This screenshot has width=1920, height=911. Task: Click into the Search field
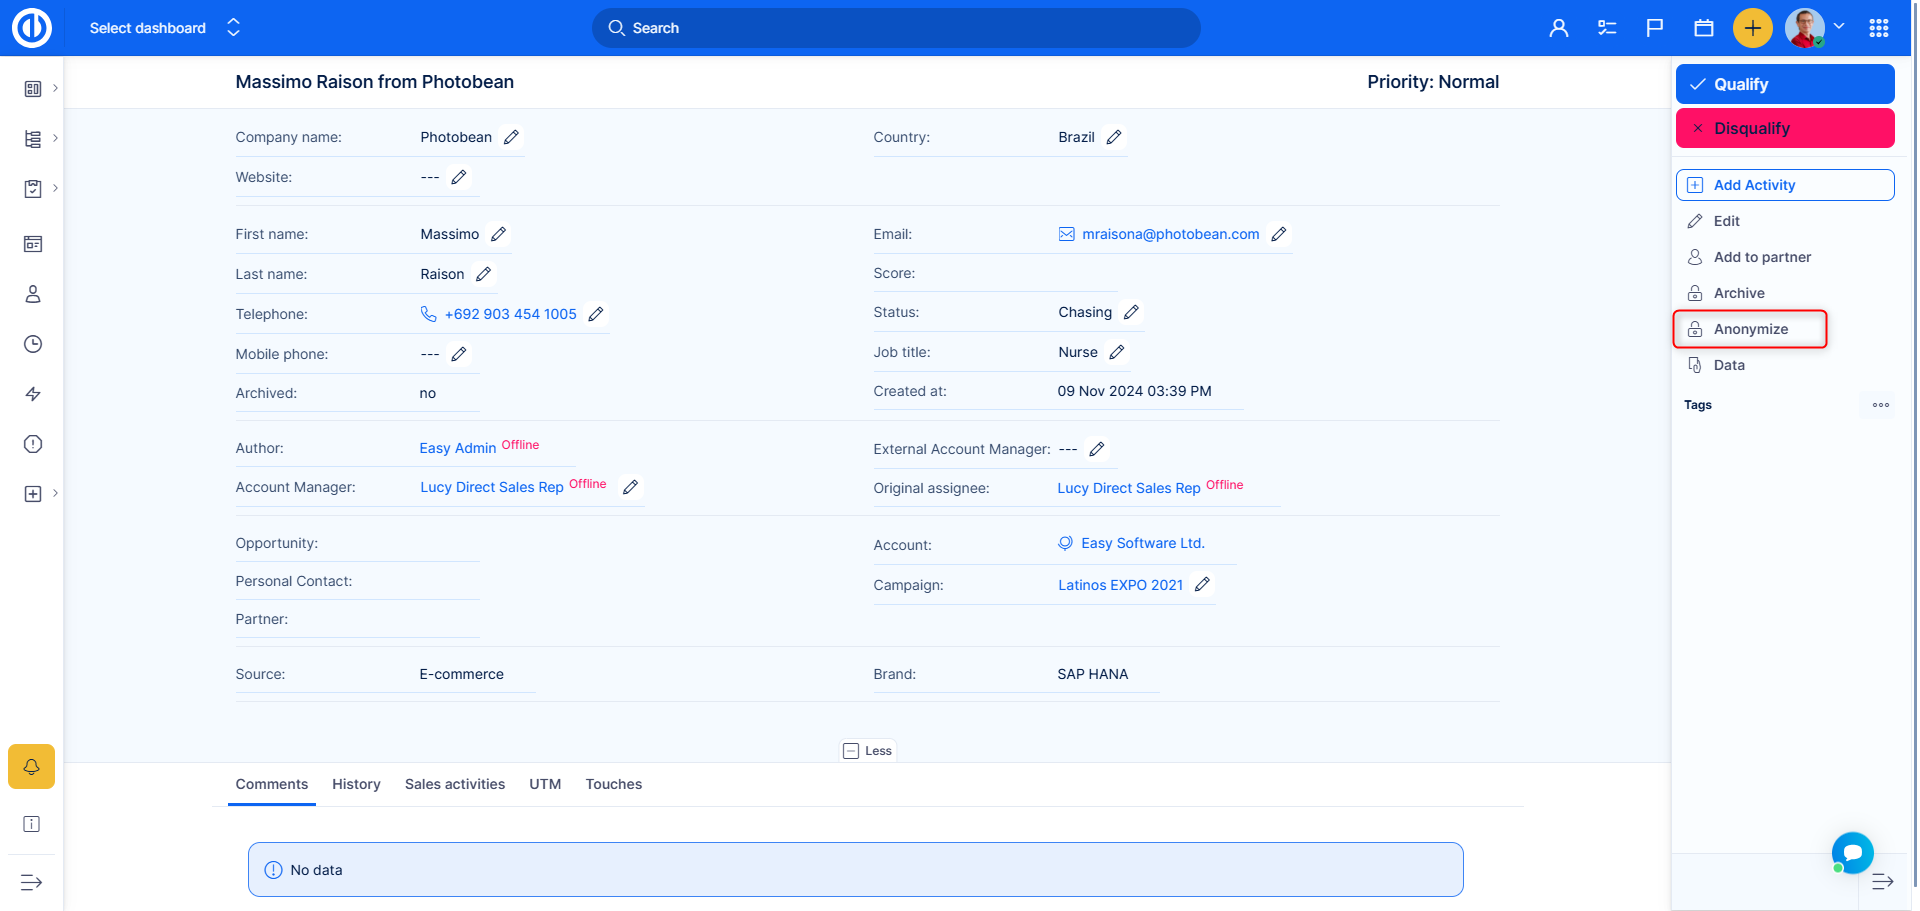896,28
